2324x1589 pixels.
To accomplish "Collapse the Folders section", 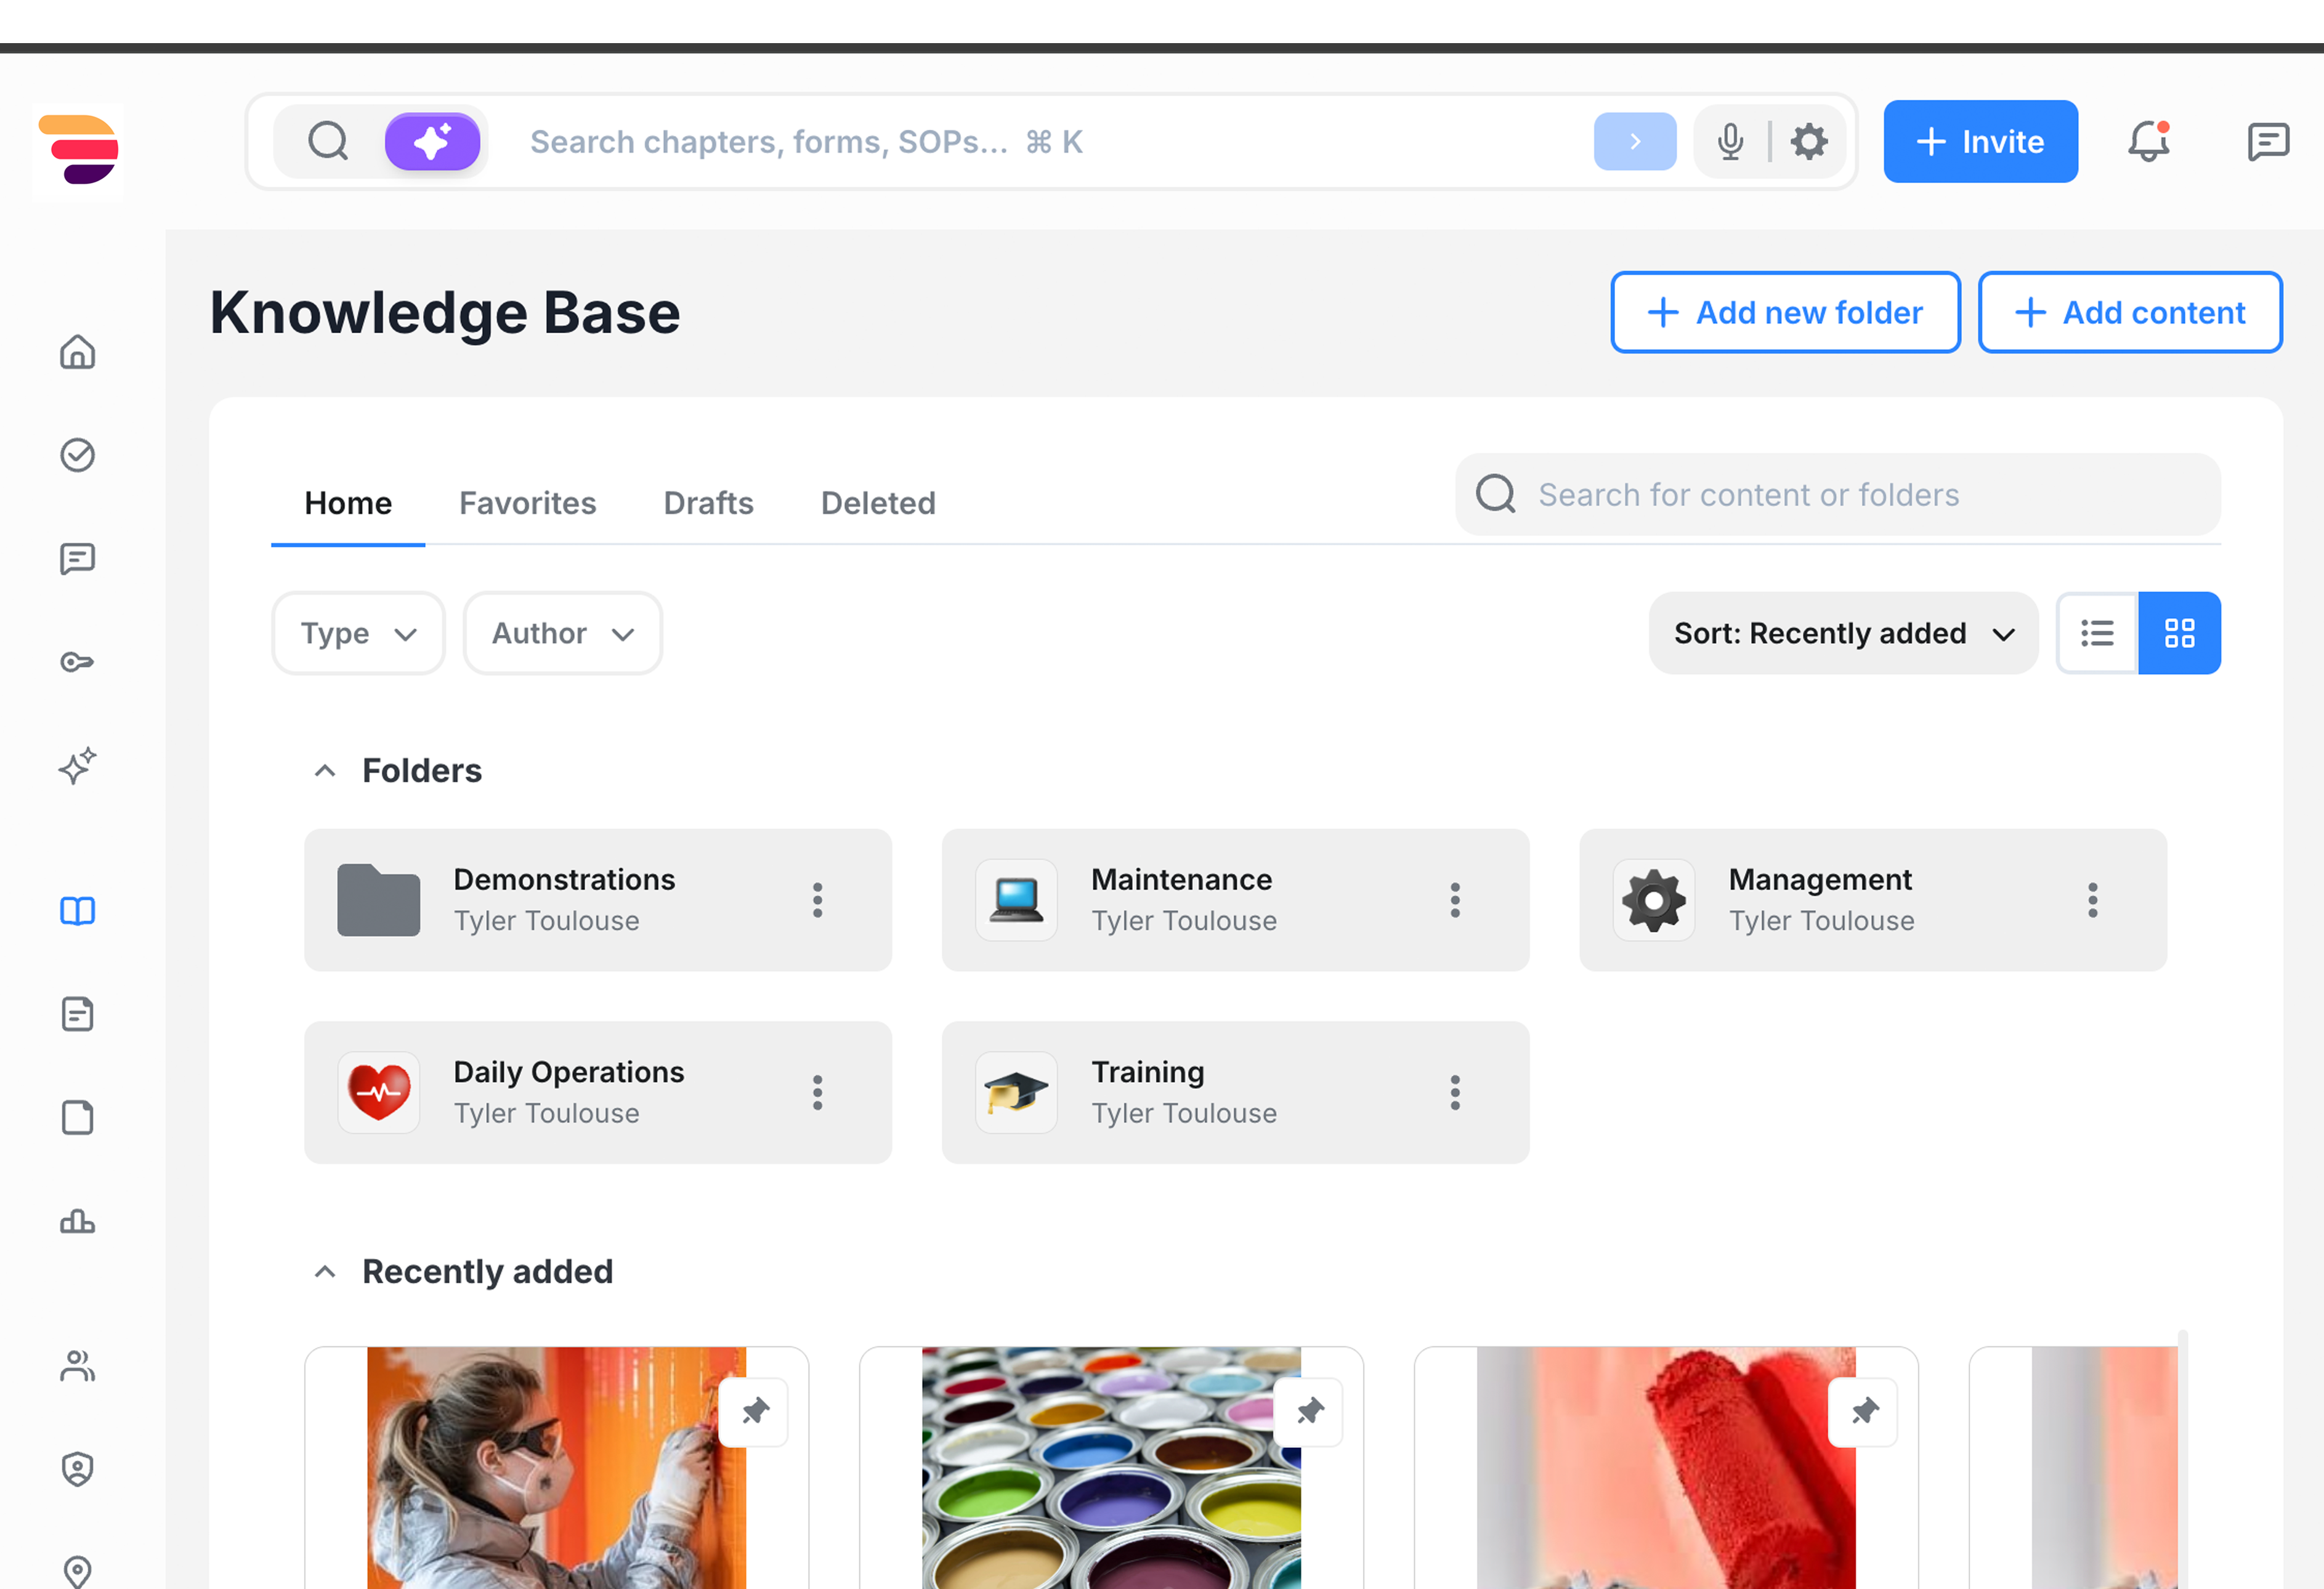I will pyautogui.click(x=325, y=771).
